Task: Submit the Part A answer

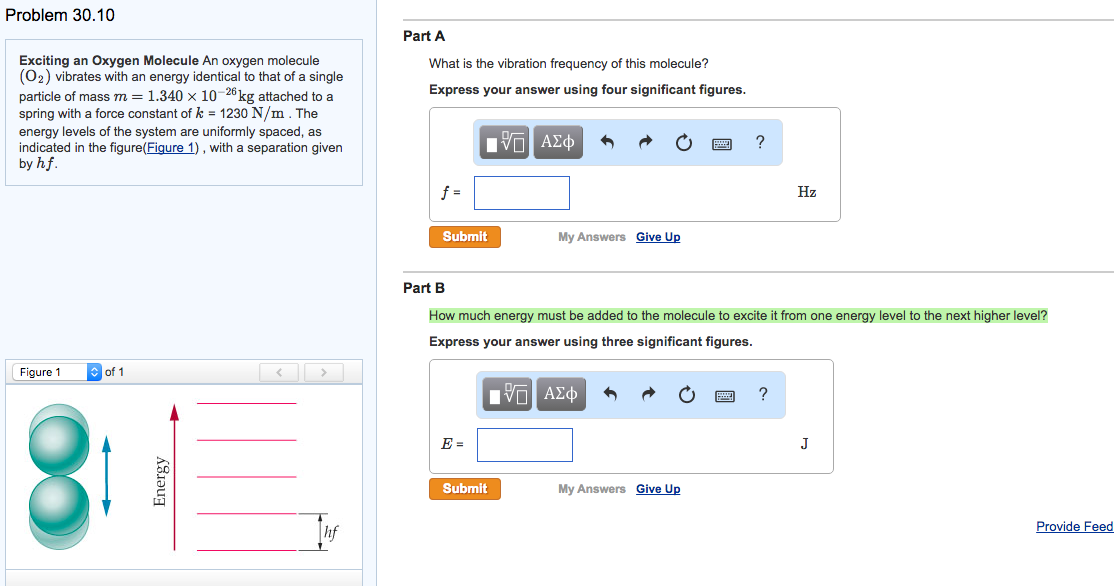Action: (x=464, y=236)
